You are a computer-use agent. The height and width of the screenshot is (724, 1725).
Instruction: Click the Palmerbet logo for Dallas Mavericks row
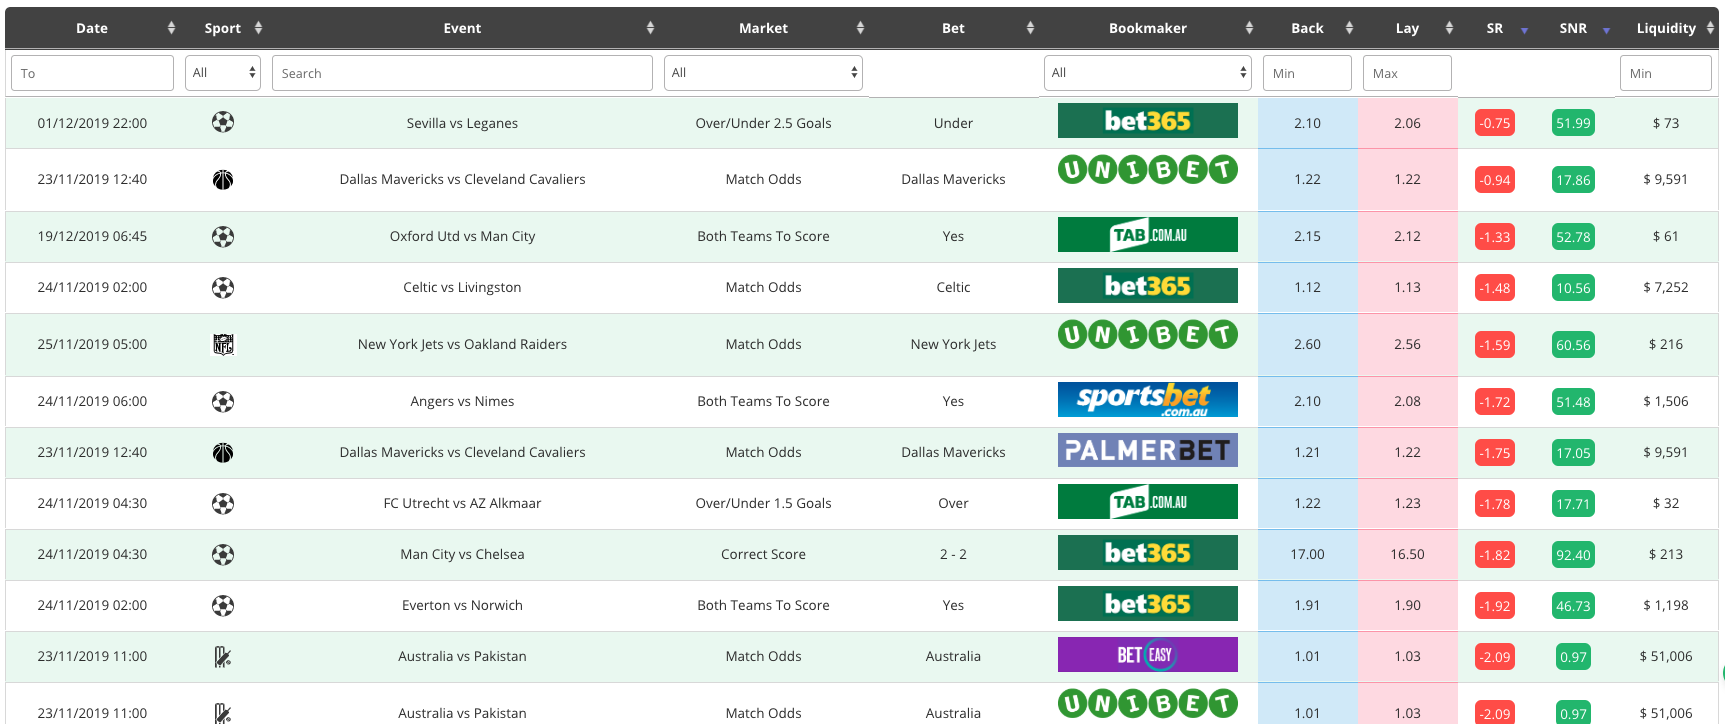pos(1148,451)
